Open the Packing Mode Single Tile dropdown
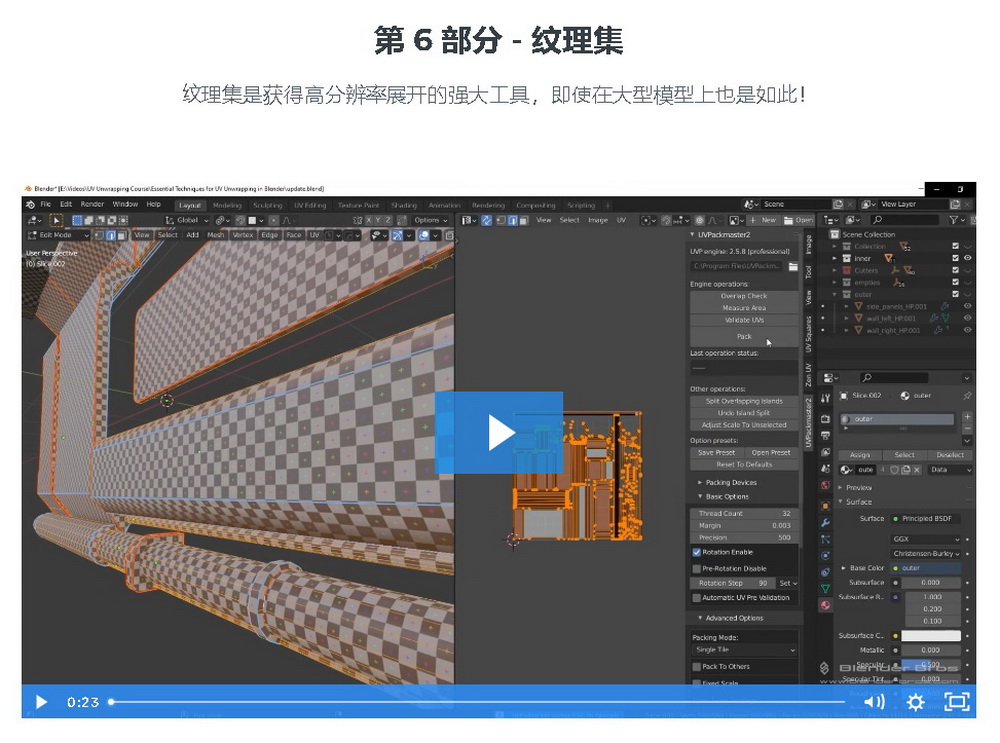The width and height of the screenshot is (1000, 743). click(744, 650)
